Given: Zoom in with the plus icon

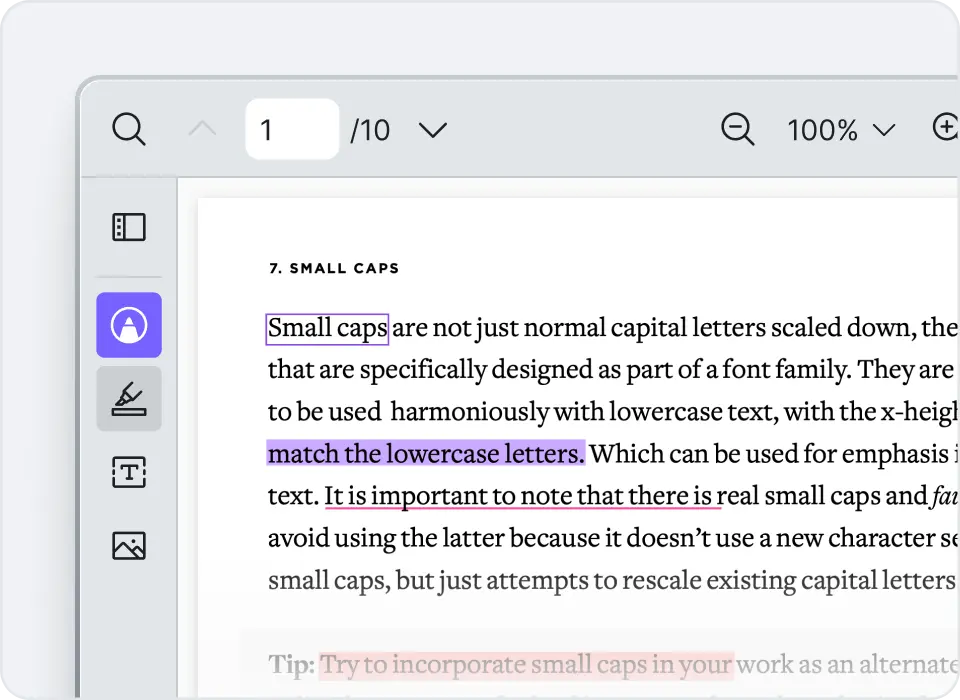Looking at the screenshot, I should coord(945,127).
